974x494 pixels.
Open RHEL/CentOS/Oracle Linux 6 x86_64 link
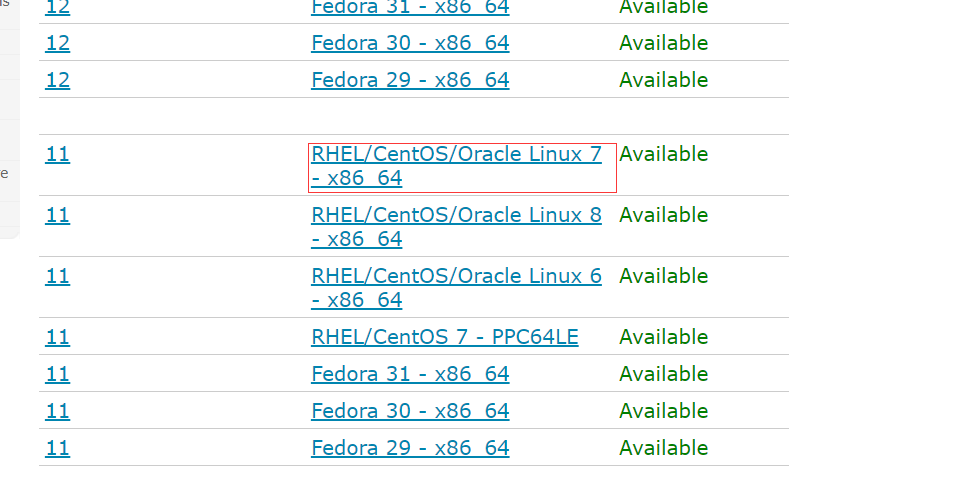457,288
